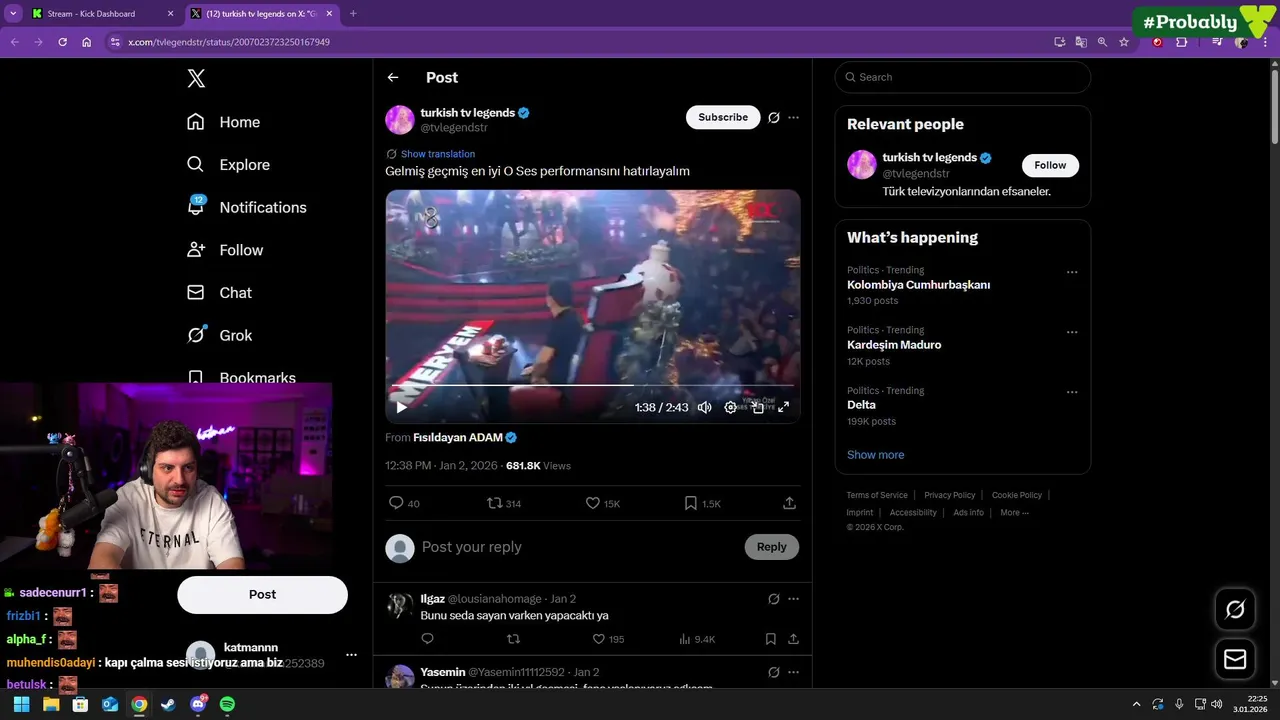
Task: Click Show translation link
Action: (x=438, y=154)
